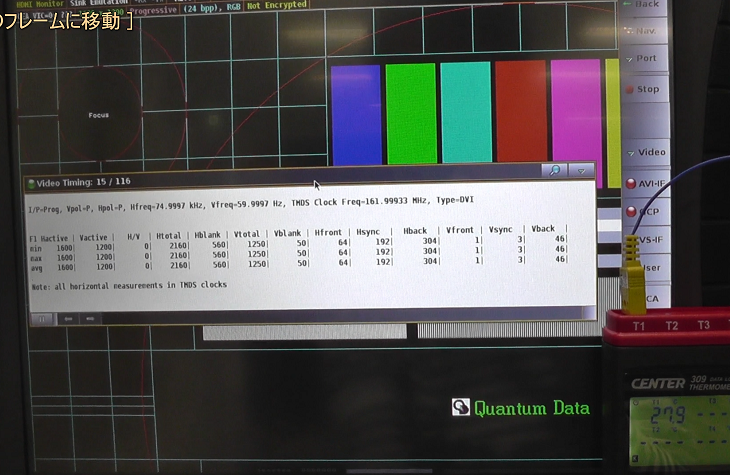Expand the Port dropdown in sidebar

[644, 59]
